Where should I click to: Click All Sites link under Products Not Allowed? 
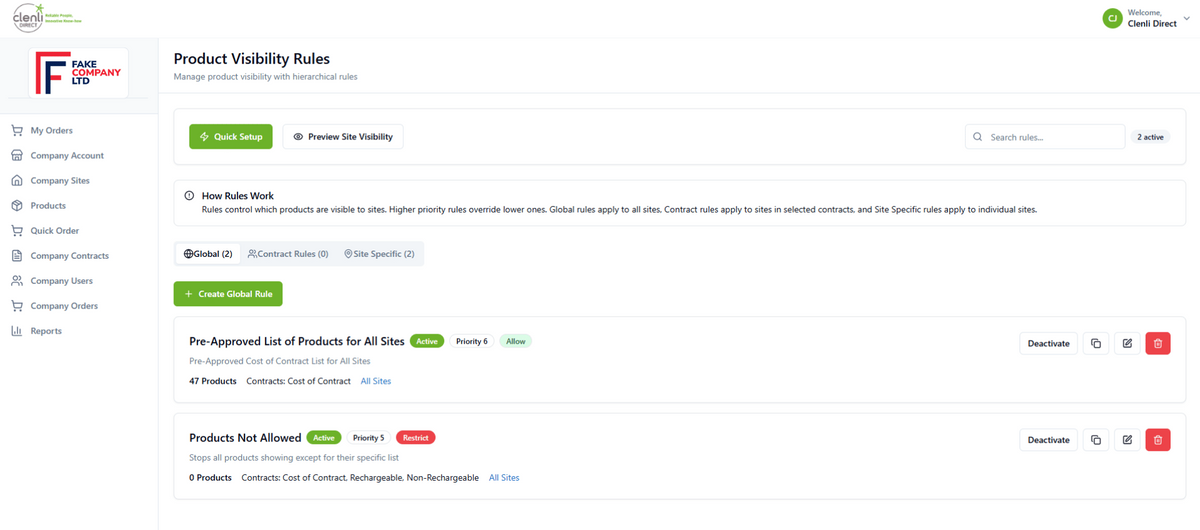504,478
